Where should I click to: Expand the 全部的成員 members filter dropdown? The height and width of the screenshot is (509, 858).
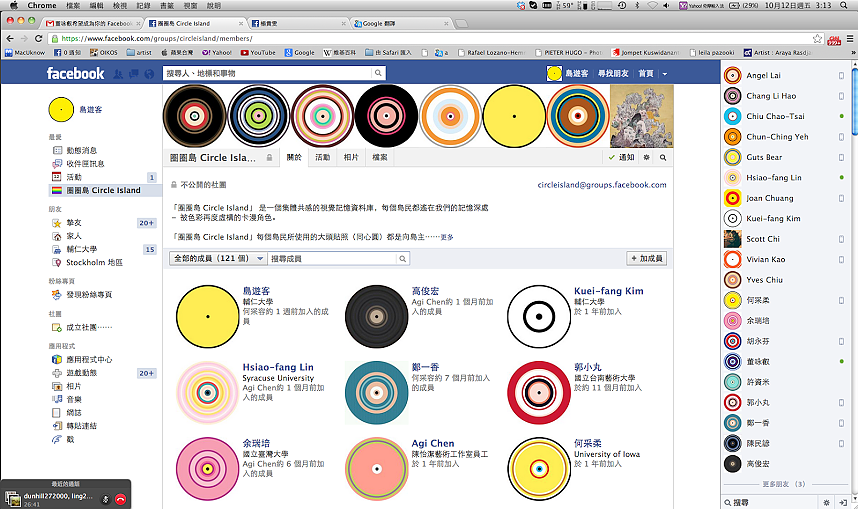pyautogui.click(x=216, y=258)
